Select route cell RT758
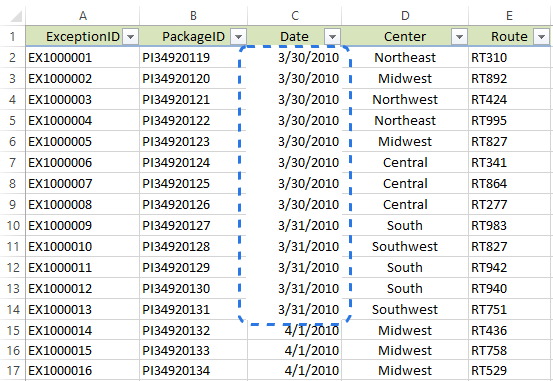The width and height of the screenshot is (553, 381). tap(510, 350)
